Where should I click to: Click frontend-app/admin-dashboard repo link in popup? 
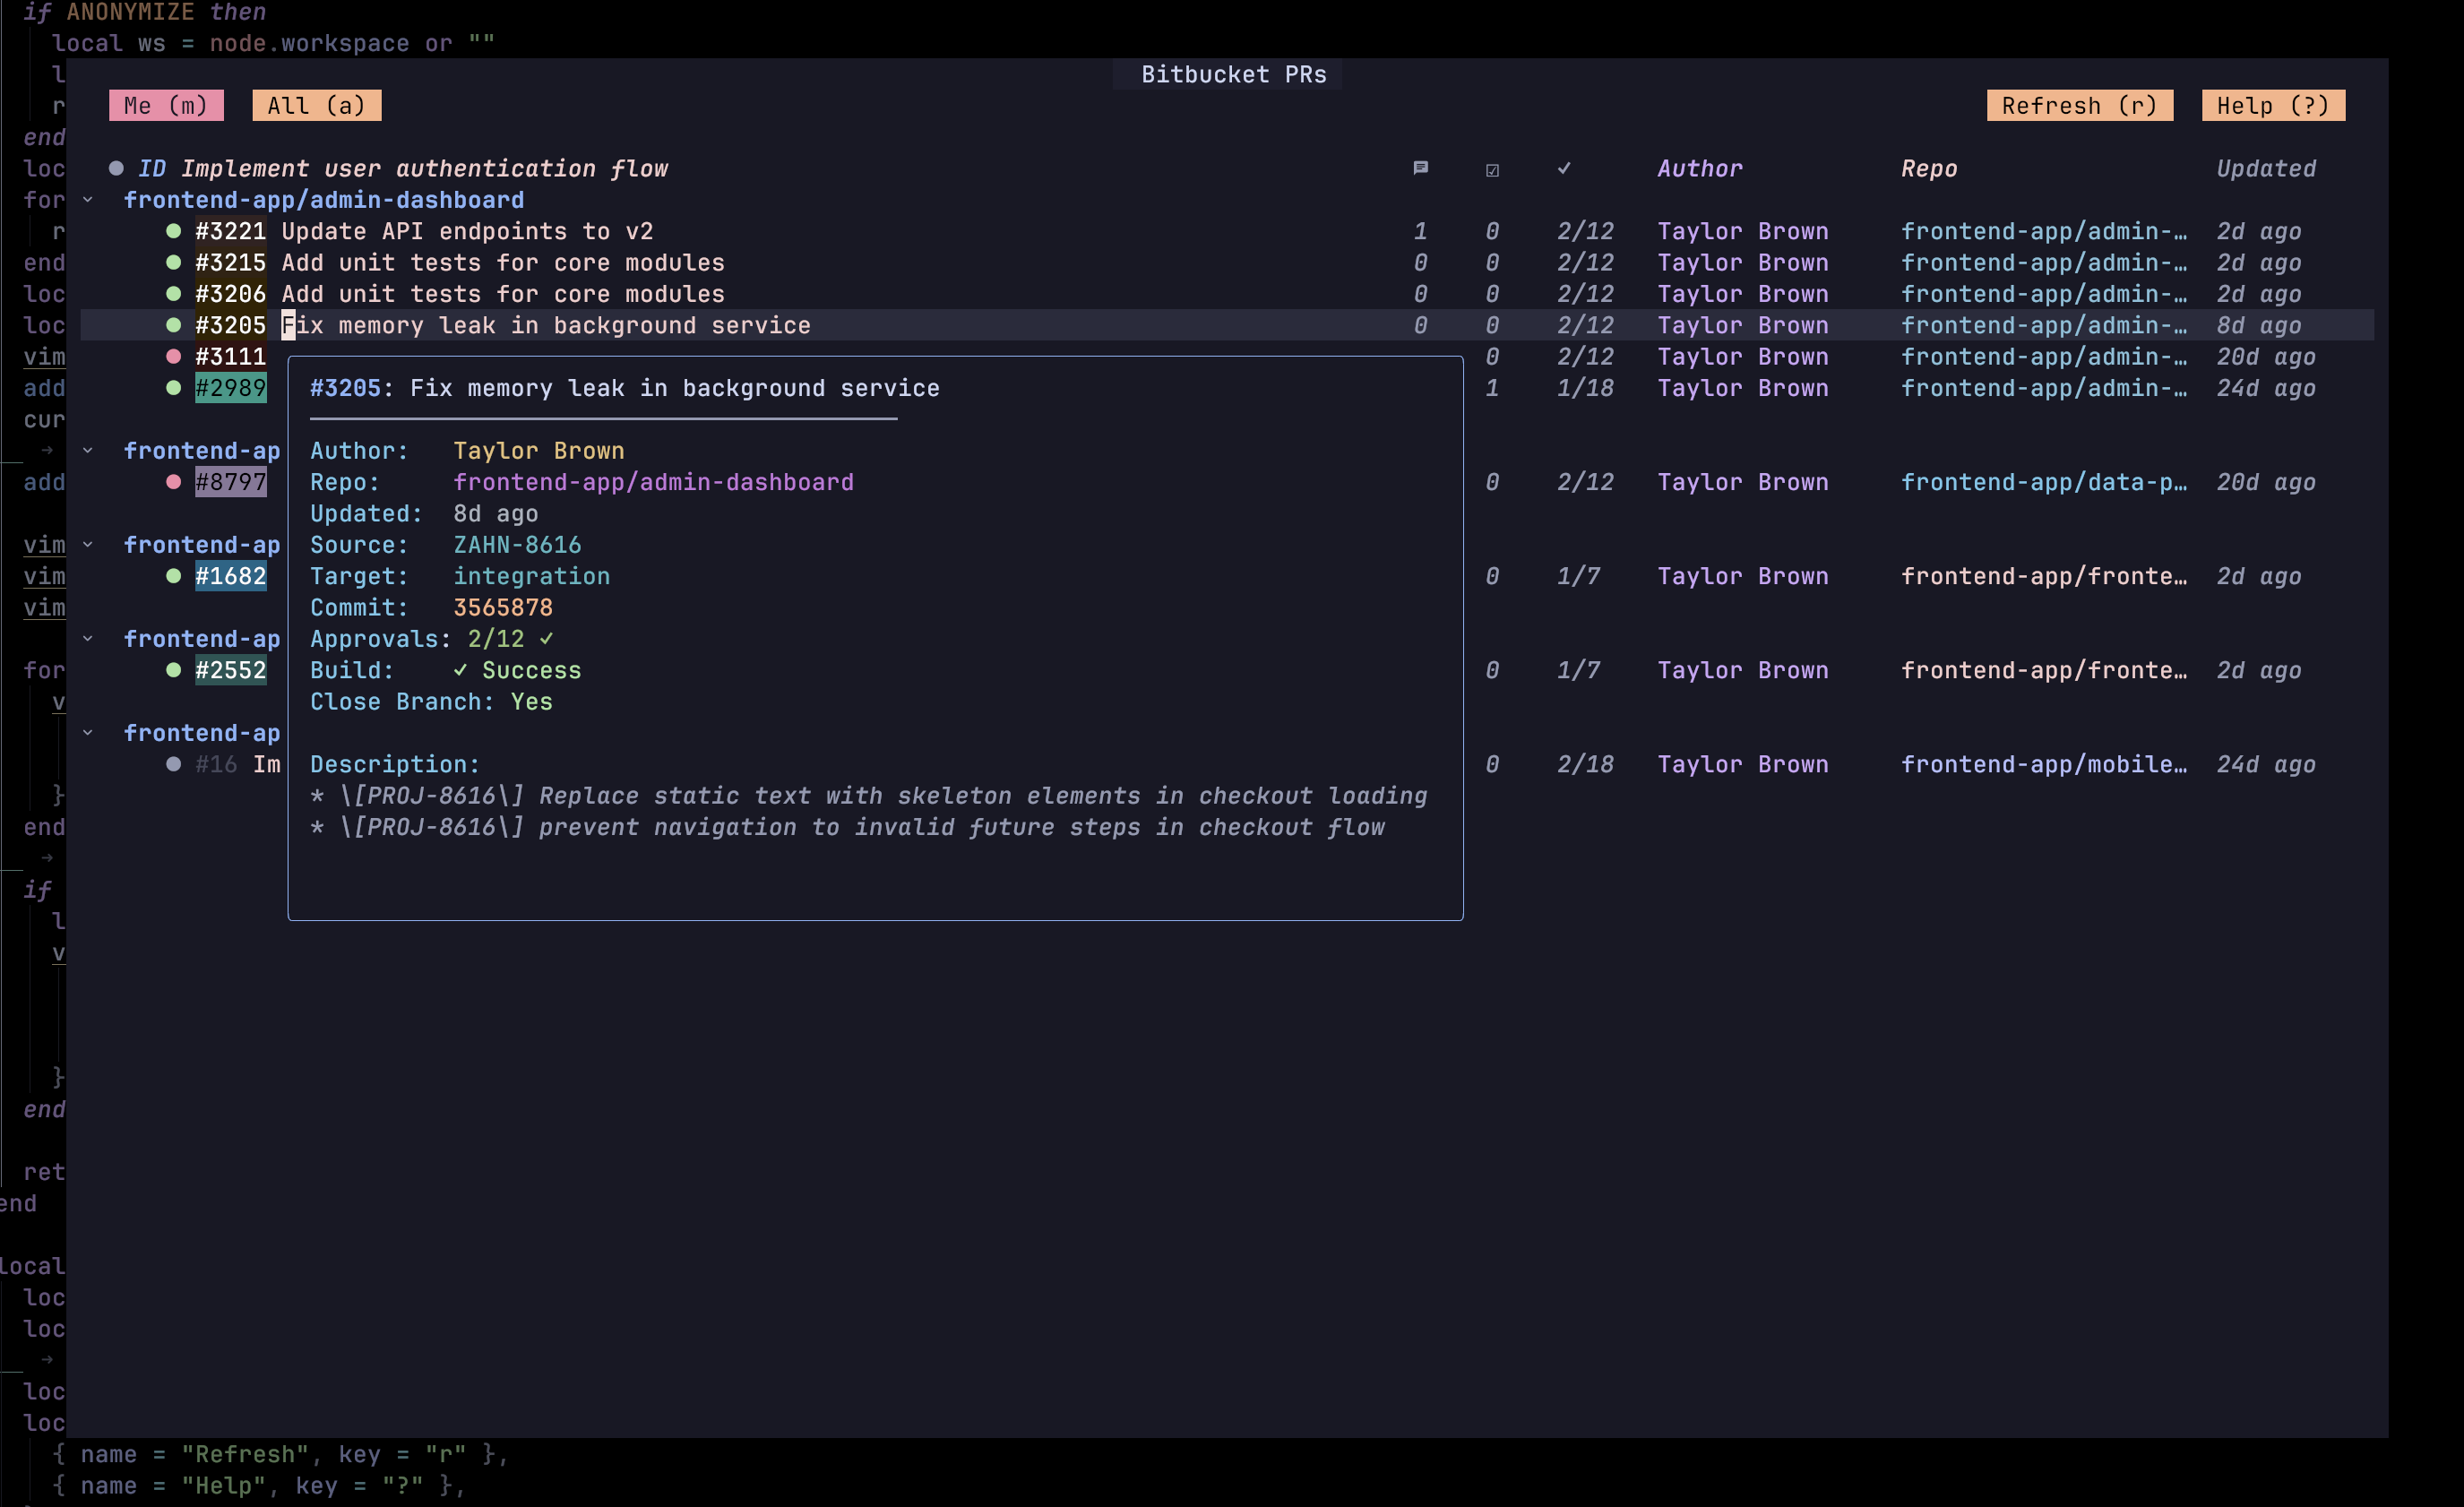click(x=653, y=482)
